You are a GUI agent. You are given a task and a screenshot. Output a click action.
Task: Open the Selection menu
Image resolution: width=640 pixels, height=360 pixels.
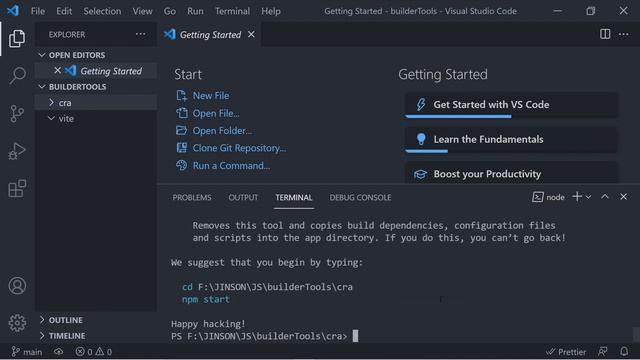tap(102, 11)
